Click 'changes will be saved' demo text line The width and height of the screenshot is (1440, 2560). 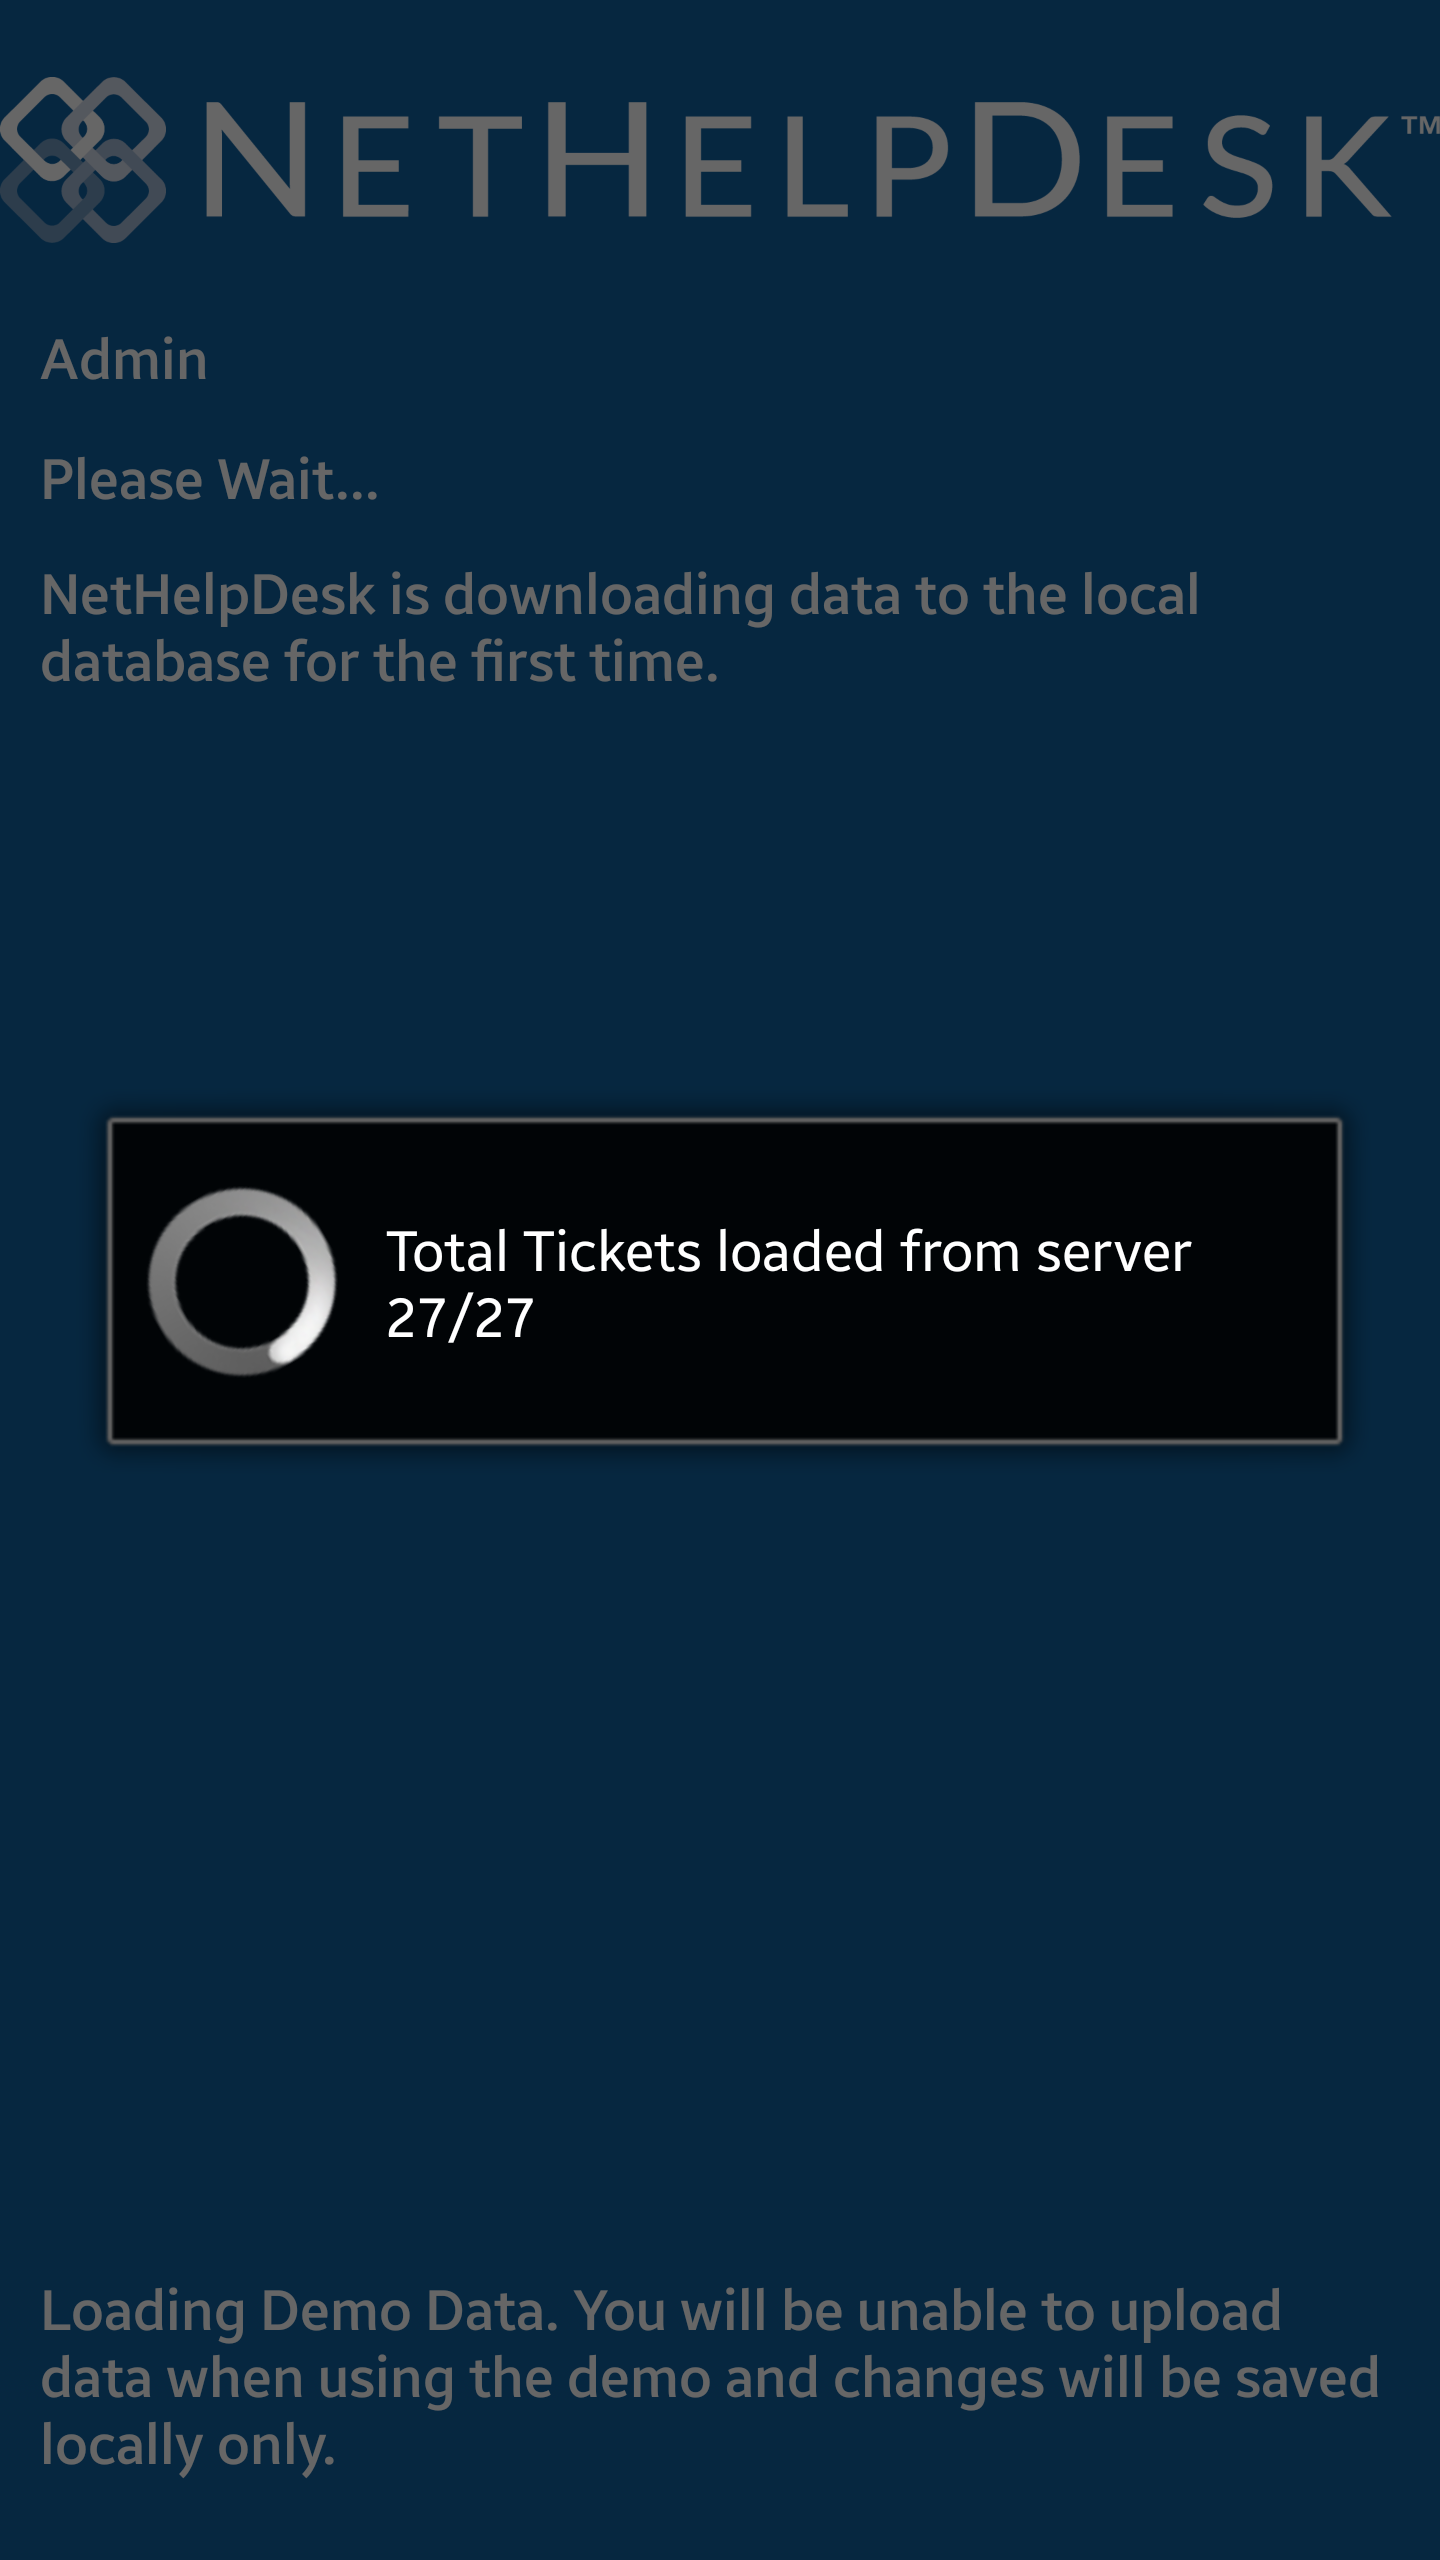pyautogui.click(x=1105, y=2378)
